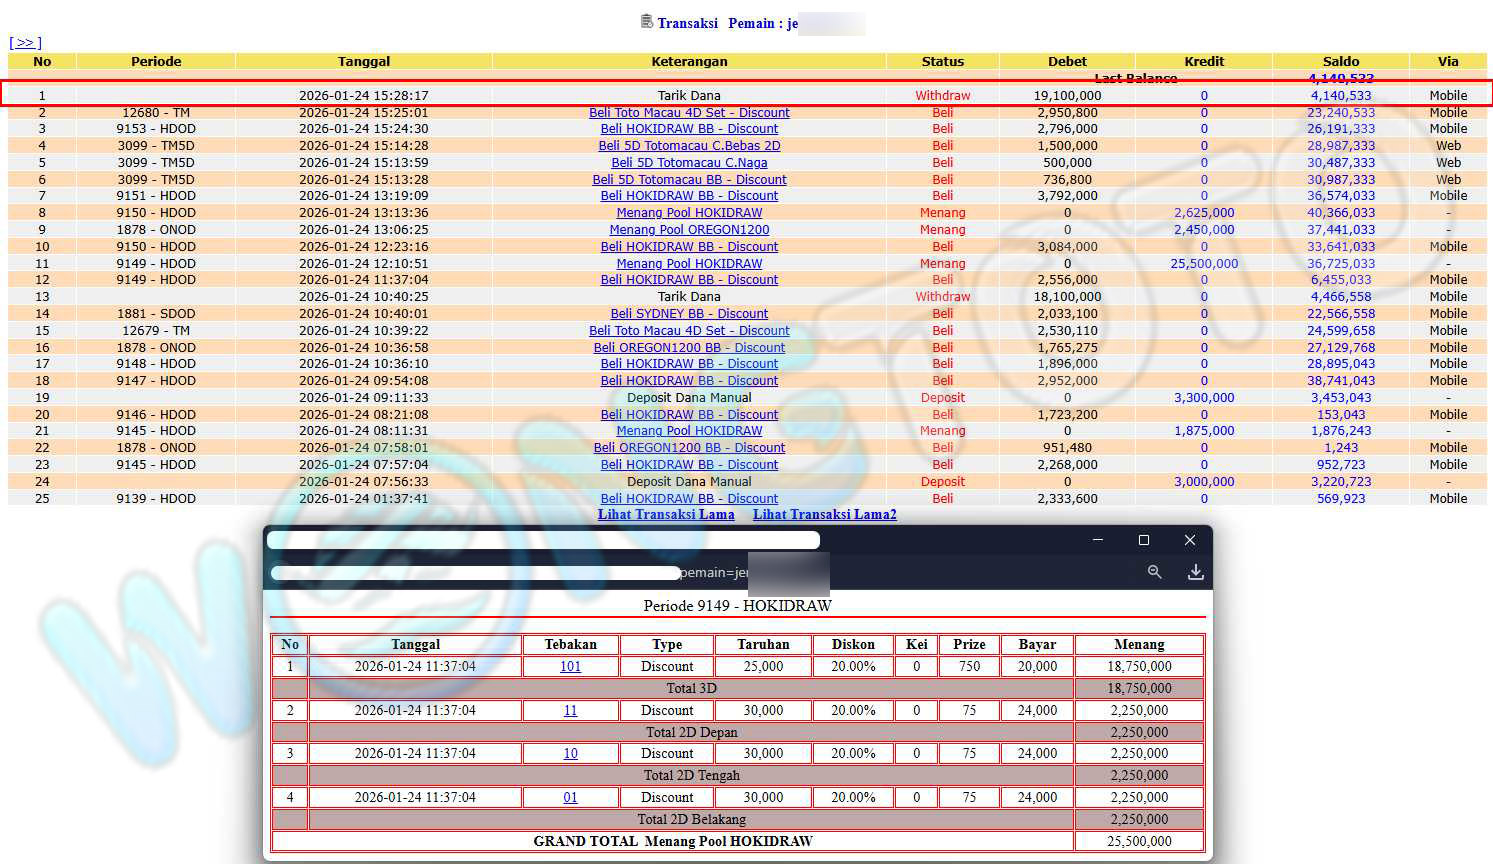
Task: Click tebakan number 11 in popup
Action: [x=570, y=711]
